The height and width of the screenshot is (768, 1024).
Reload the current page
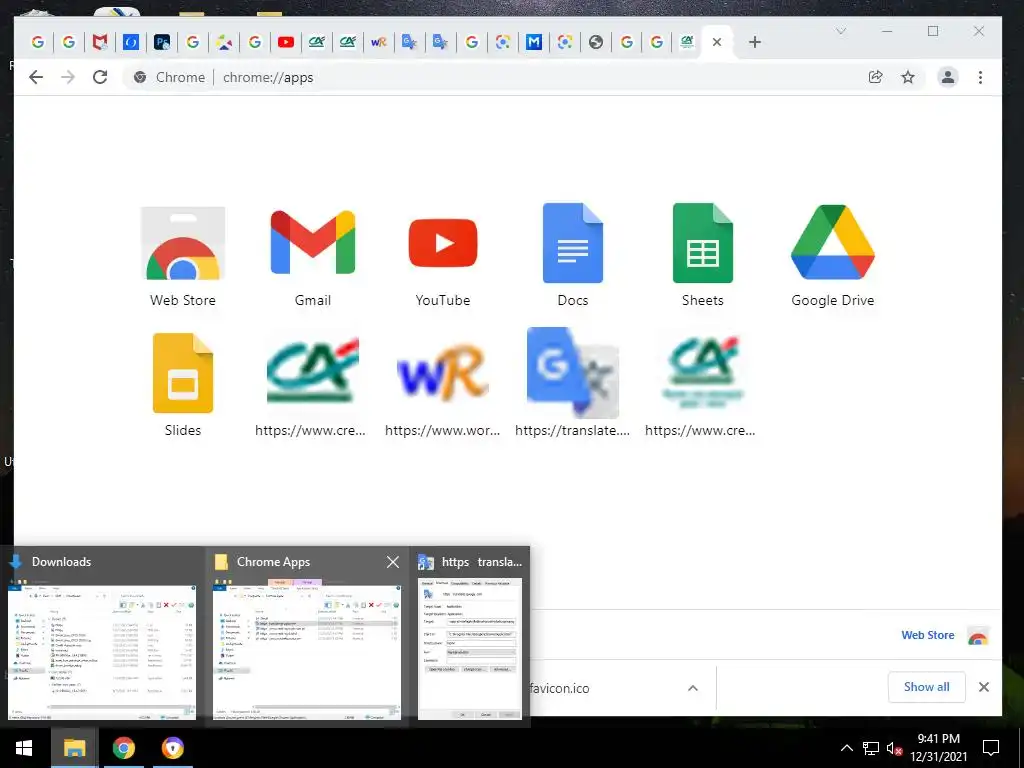click(100, 77)
